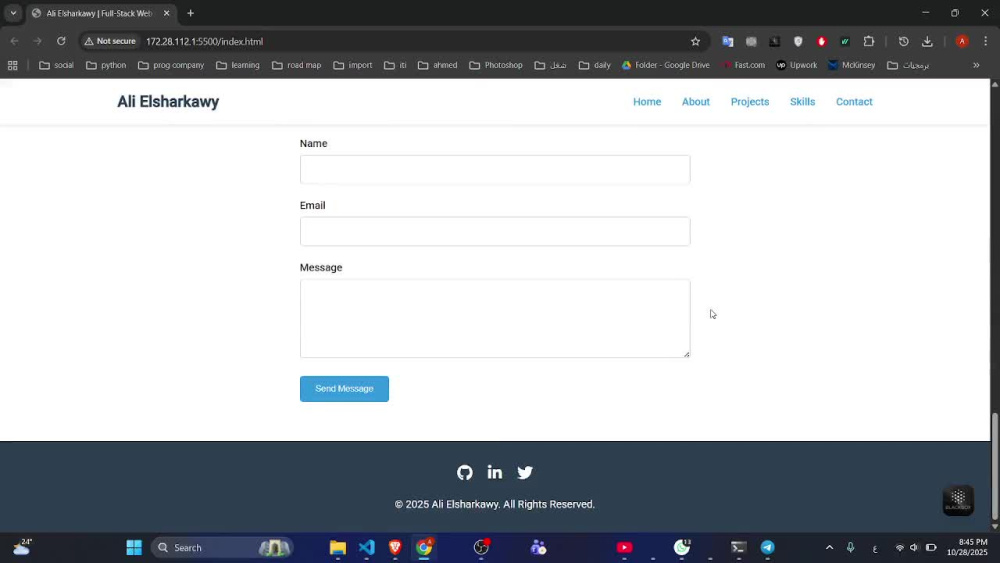Open the Fast.com bookmark
Viewport: 1000px width, 563px height.
(x=743, y=65)
